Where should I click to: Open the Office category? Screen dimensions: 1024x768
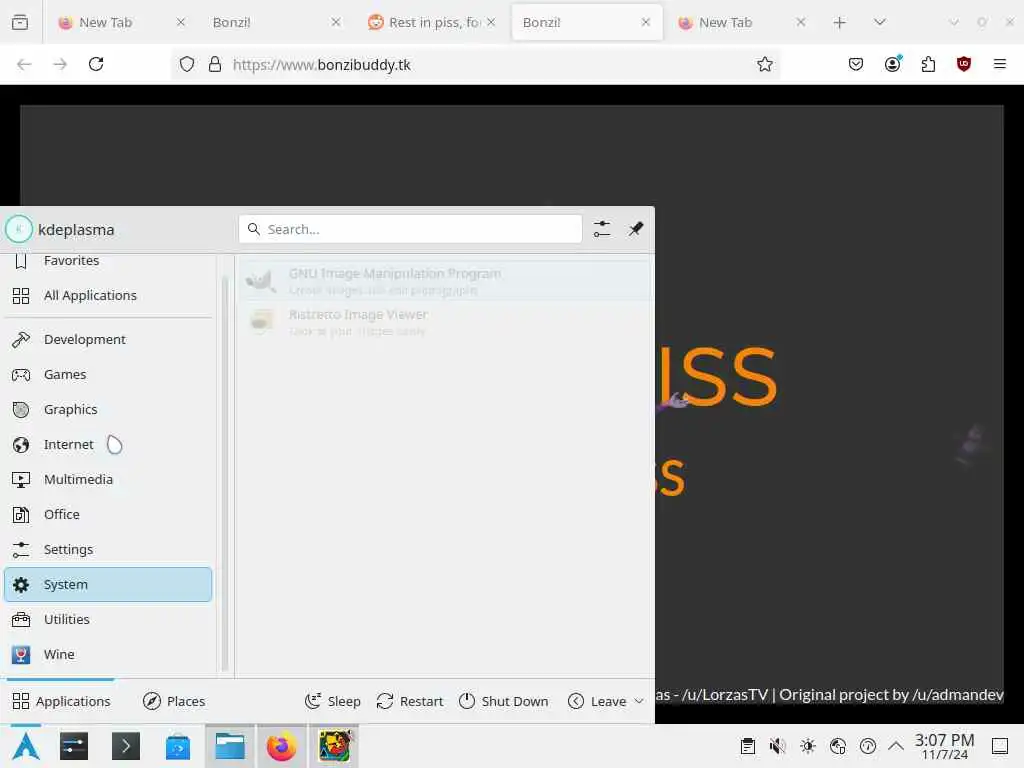108,514
